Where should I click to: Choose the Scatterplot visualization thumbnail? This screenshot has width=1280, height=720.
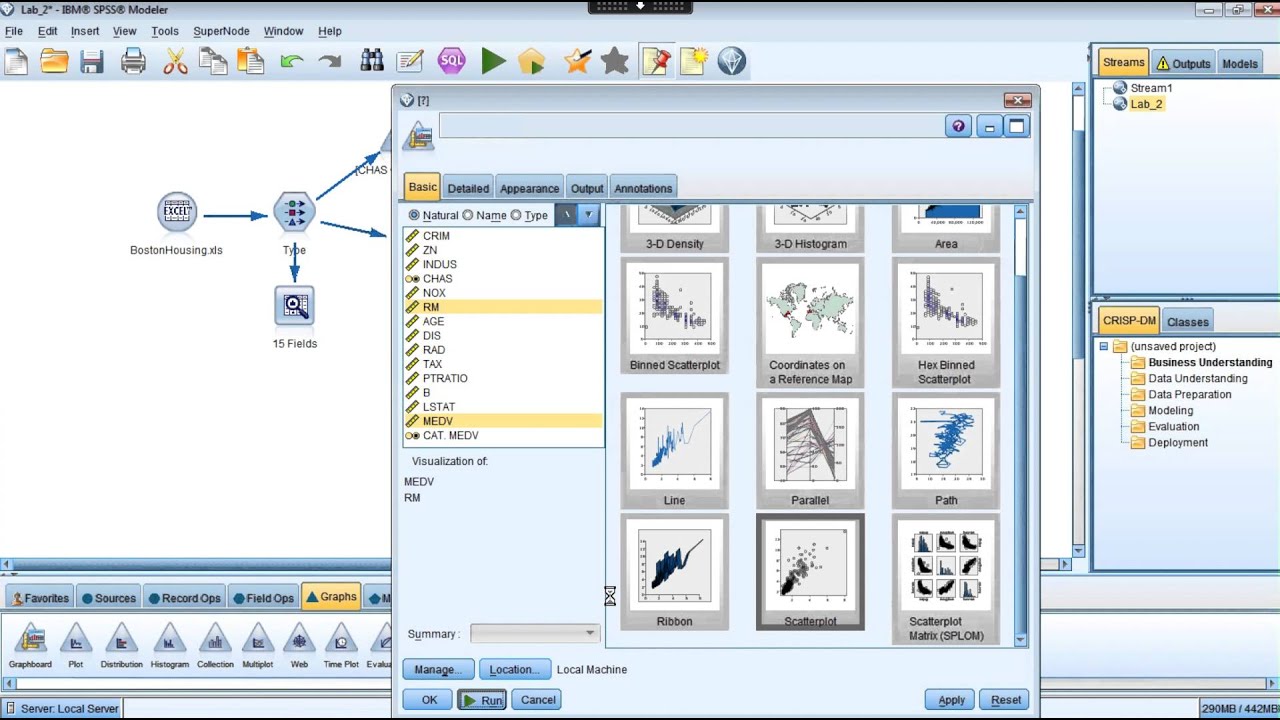coord(810,572)
